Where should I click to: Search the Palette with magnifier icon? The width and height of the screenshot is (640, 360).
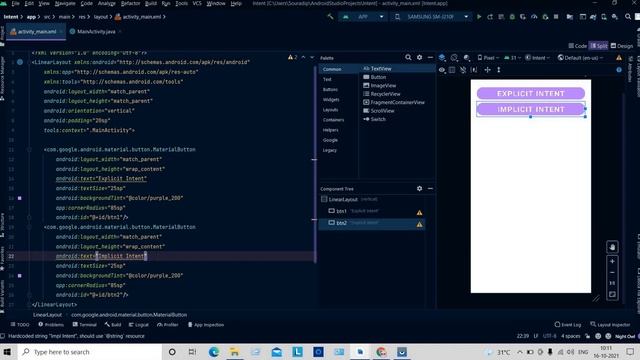click(x=408, y=58)
